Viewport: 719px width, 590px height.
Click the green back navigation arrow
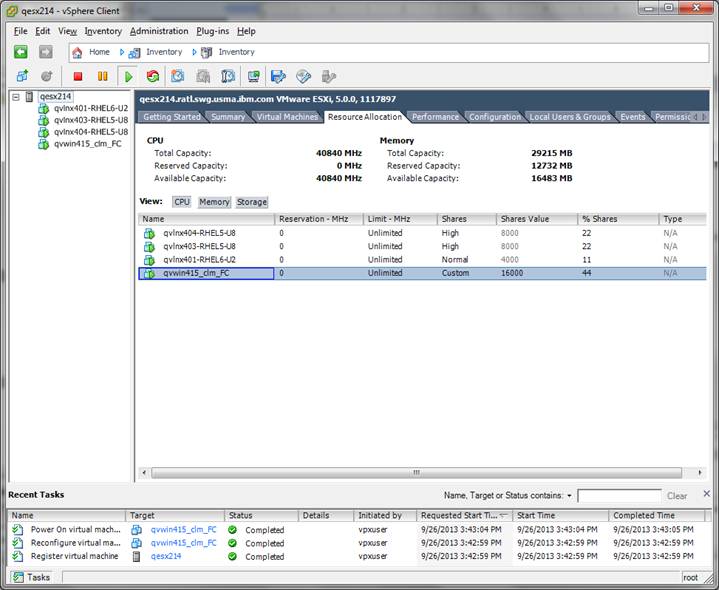tap(21, 52)
